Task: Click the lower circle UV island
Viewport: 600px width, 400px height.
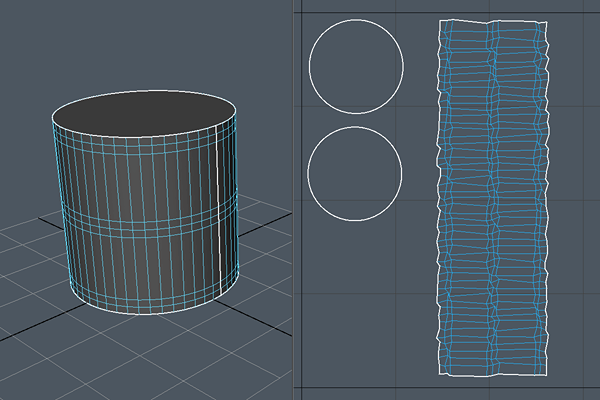Action: coord(355,172)
